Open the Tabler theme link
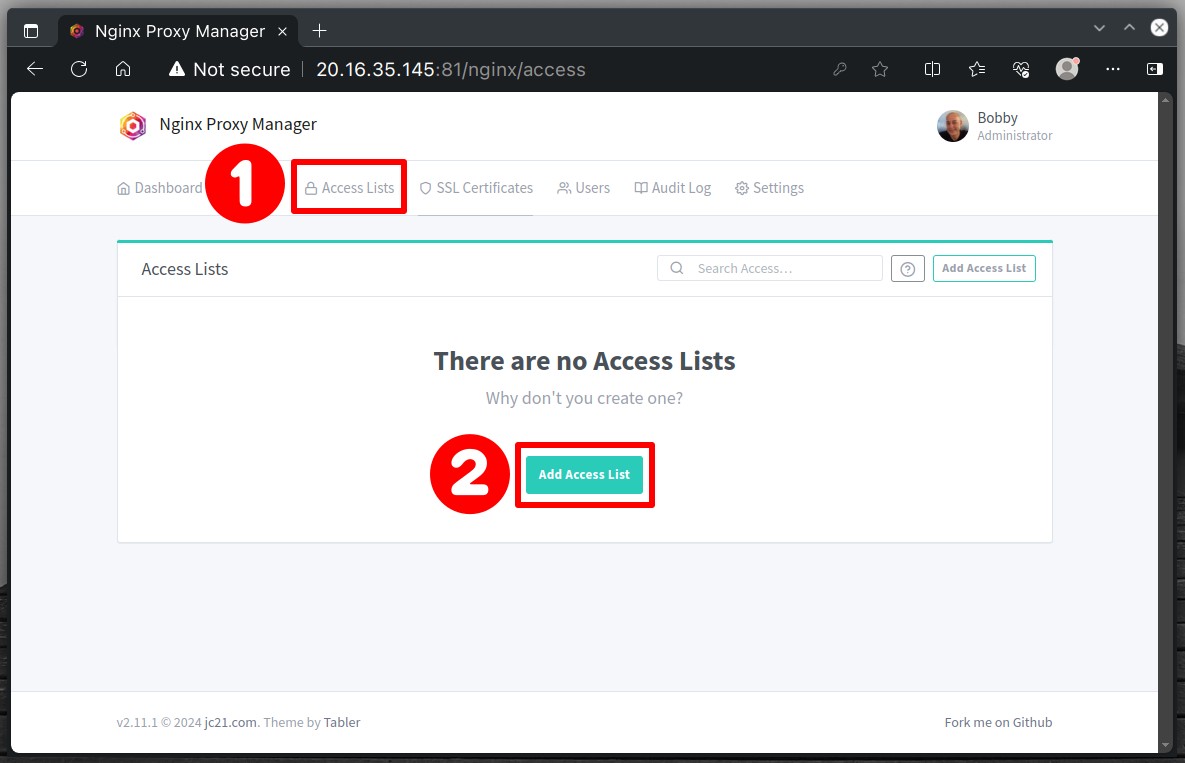The height and width of the screenshot is (763, 1185). [x=342, y=722]
